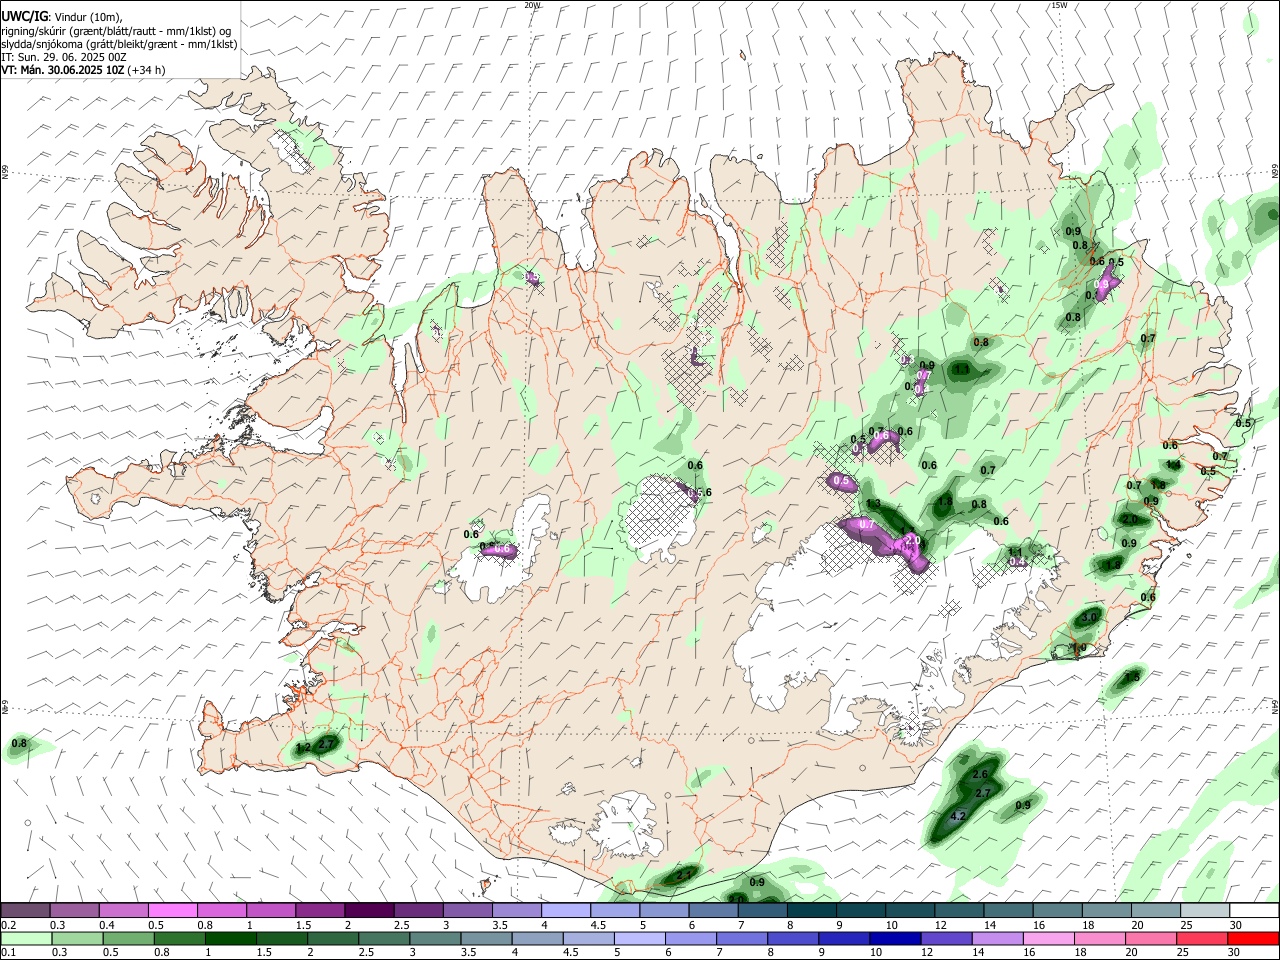This screenshot has height=960, width=1280.
Task: Click the 4.2 precipitation value offshore southeast
Action: tap(957, 817)
